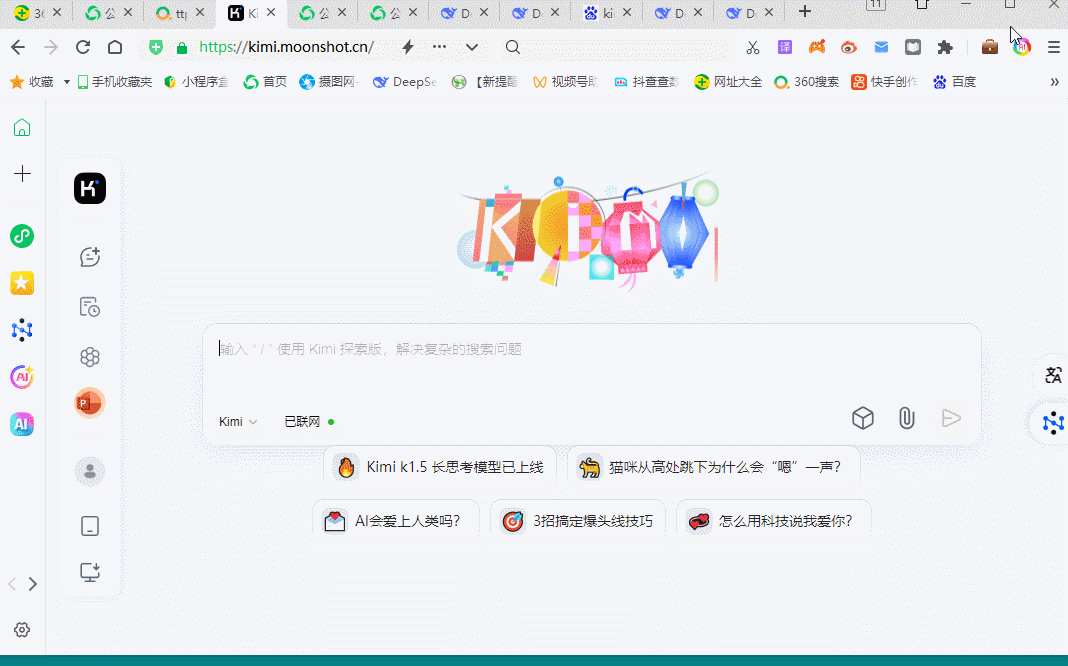Image resolution: width=1068 pixels, height=666 pixels.
Task: Open mobile app icon in Kimi sidebar
Action: (x=90, y=526)
